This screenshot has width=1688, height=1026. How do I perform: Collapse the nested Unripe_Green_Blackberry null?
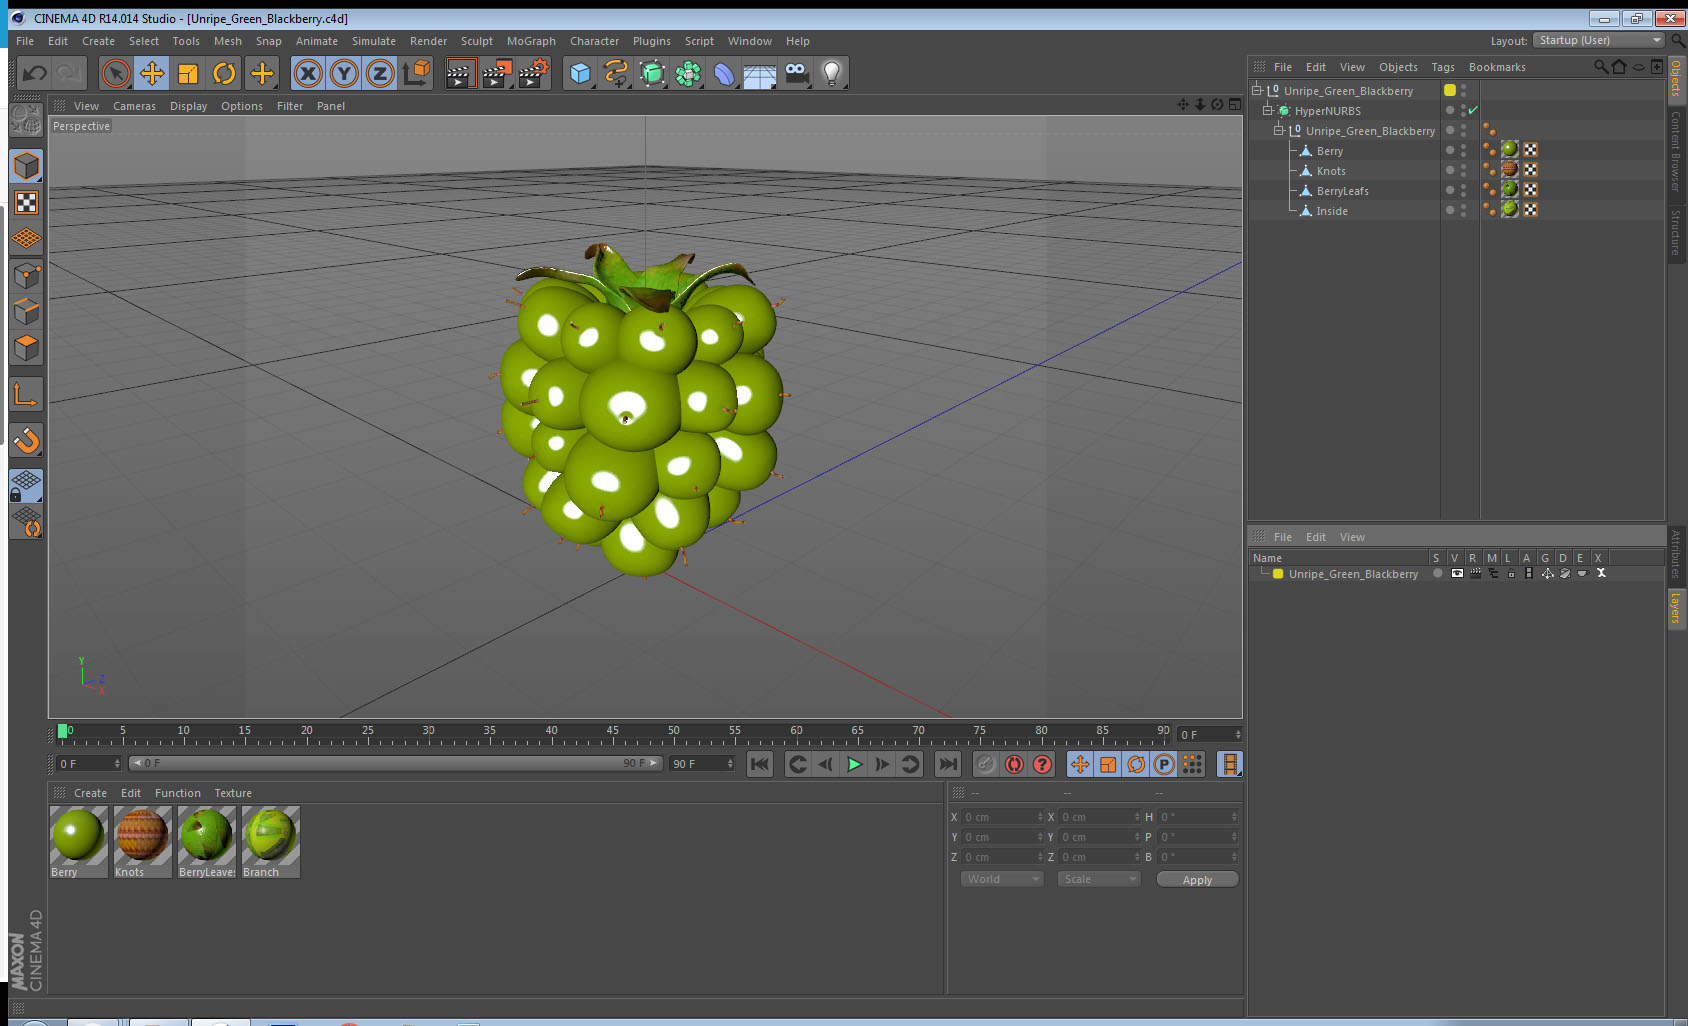tap(1278, 130)
